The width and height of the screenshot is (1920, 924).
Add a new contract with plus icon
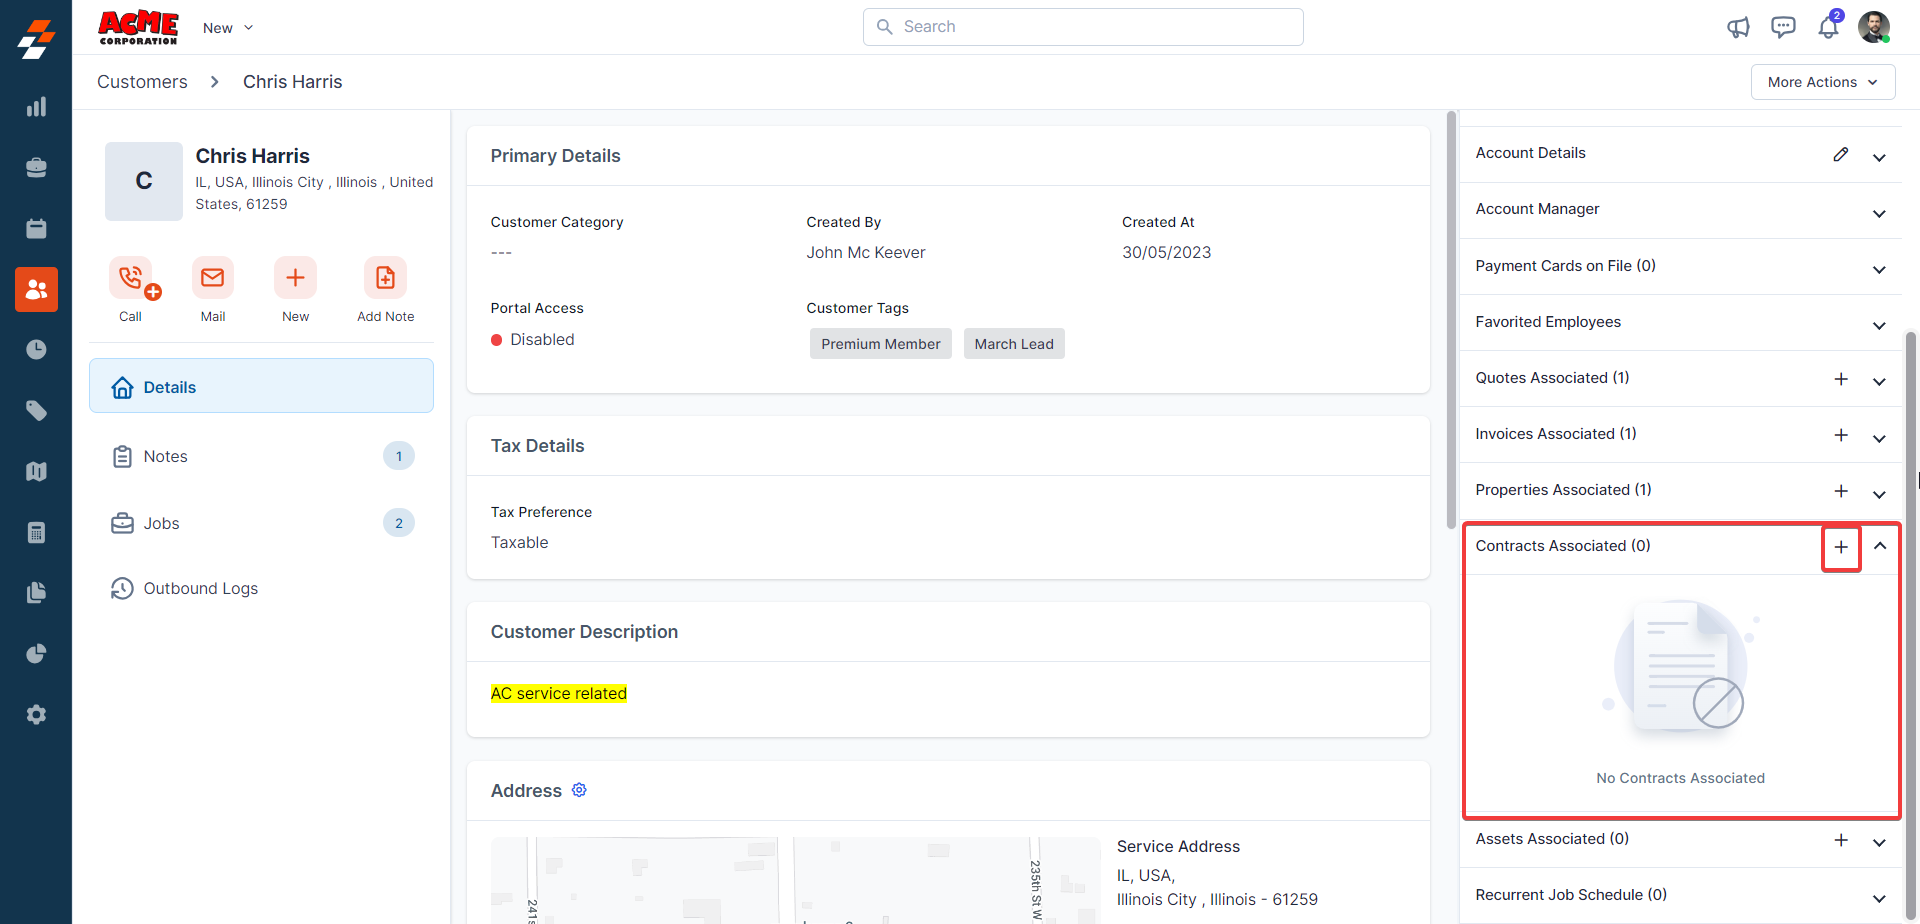(1840, 547)
